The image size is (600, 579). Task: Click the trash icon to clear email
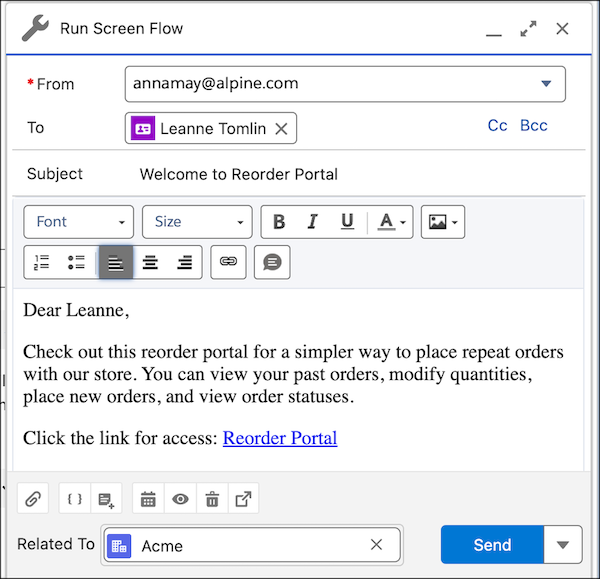(212, 498)
